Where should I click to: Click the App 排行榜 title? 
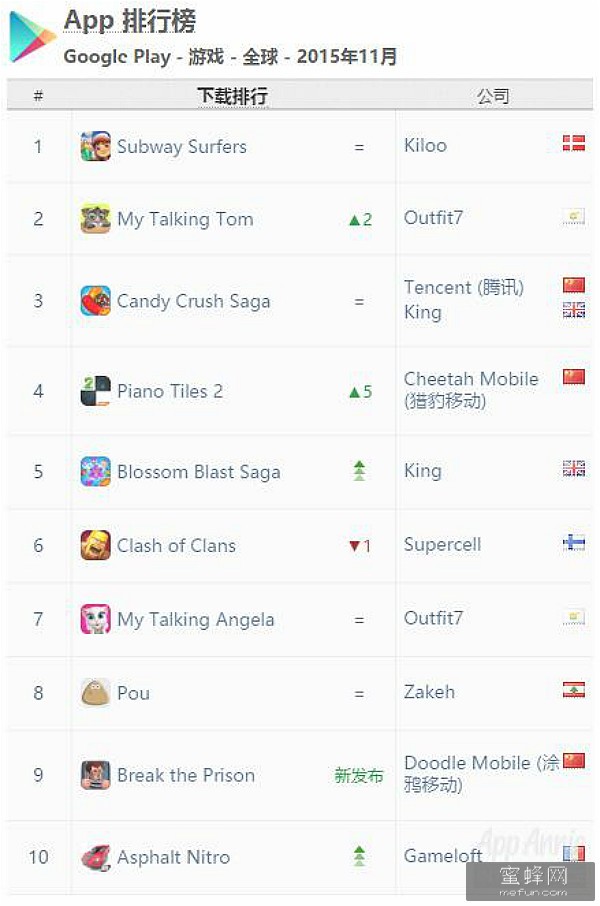(129, 22)
